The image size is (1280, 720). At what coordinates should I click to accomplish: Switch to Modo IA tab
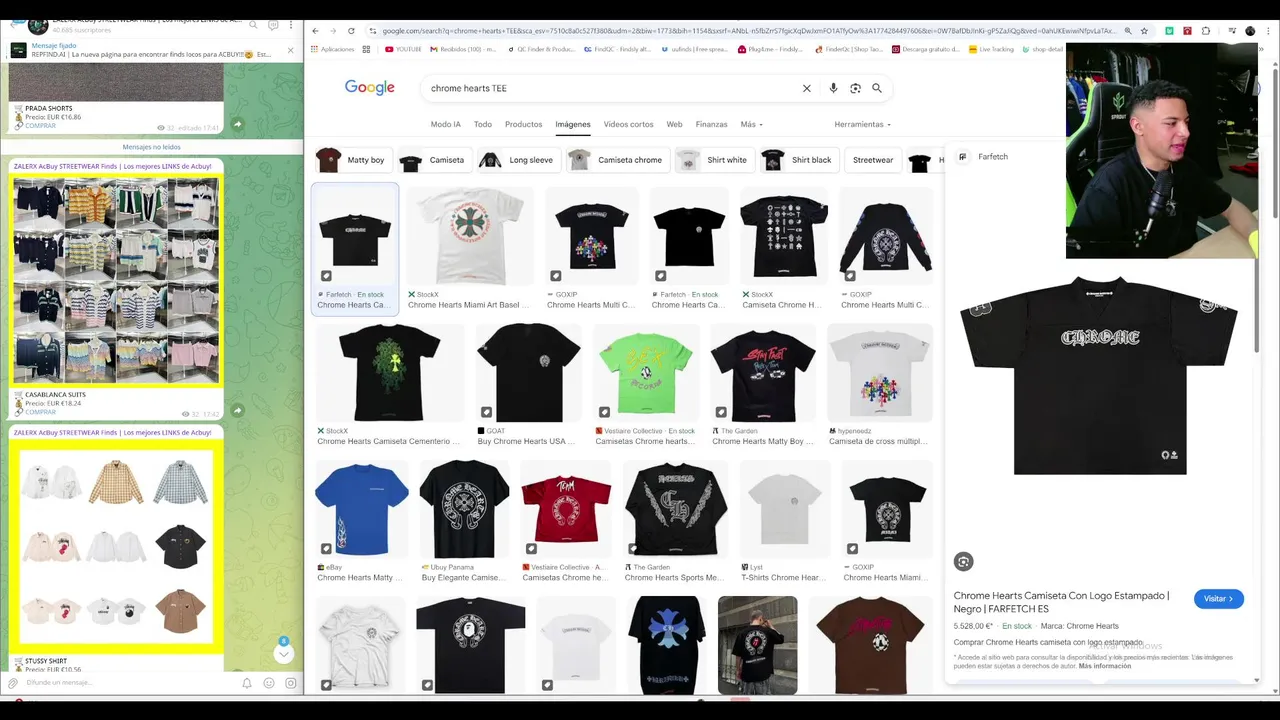tap(446, 124)
